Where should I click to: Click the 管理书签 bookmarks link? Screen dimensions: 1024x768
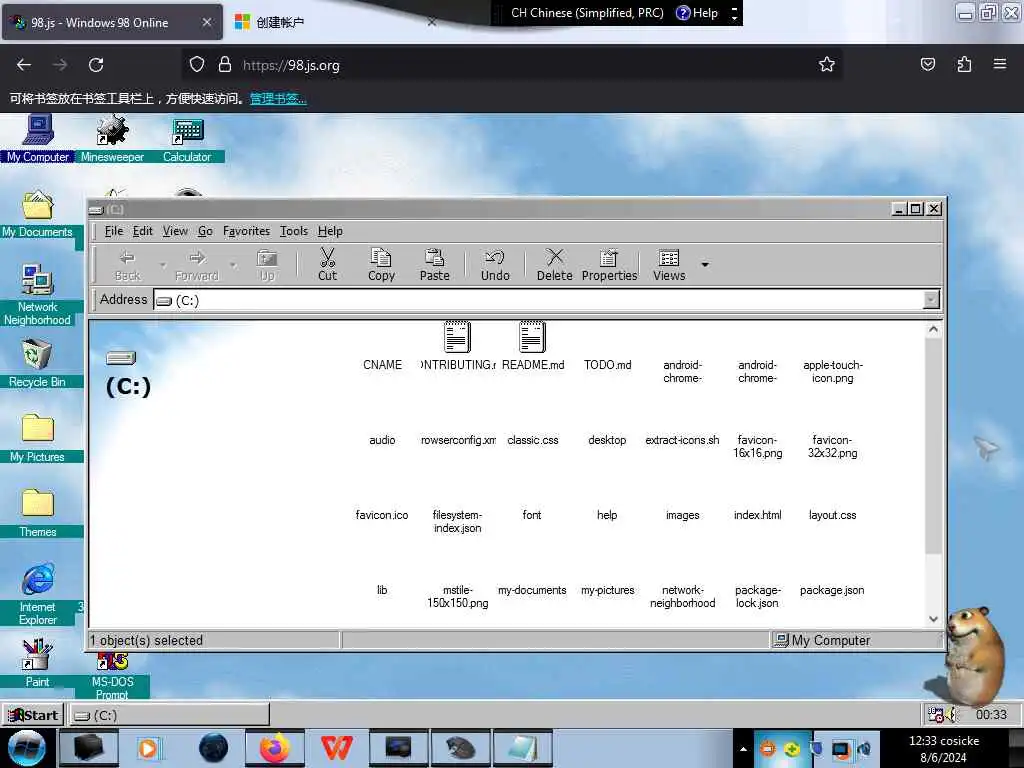(278, 99)
